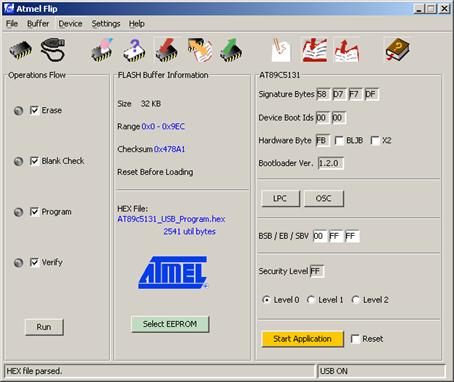Click the Erase status indicator light
Screen dimensions: 454x382
click(x=18, y=110)
